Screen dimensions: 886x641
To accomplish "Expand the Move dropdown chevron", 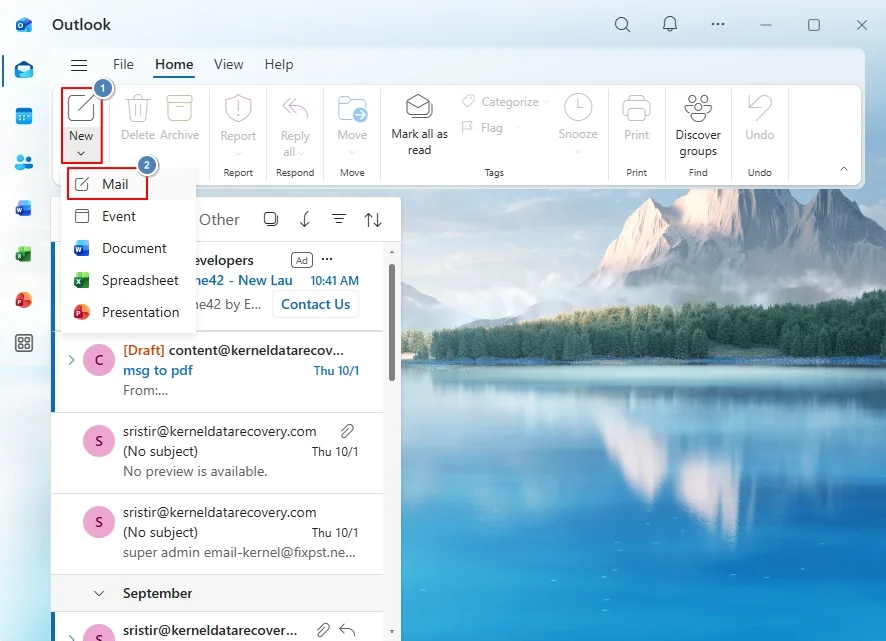I will [x=352, y=153].
